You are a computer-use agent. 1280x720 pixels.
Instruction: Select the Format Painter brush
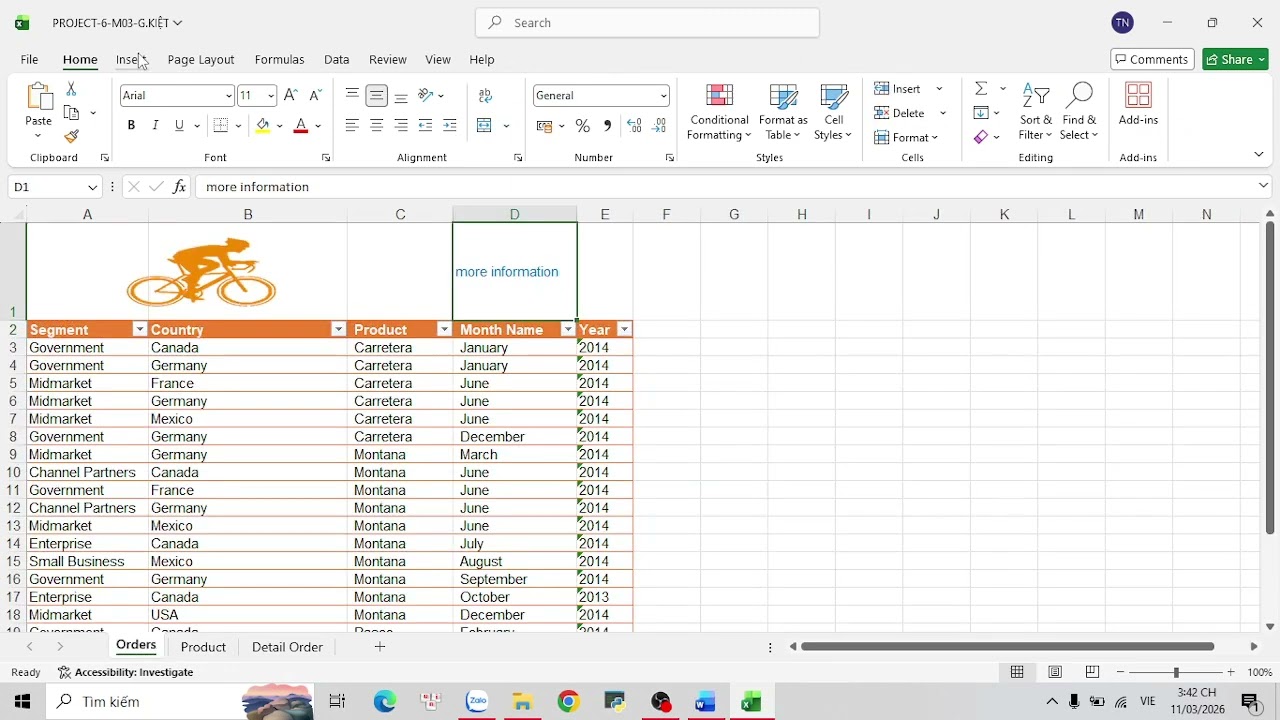(71, 136)
